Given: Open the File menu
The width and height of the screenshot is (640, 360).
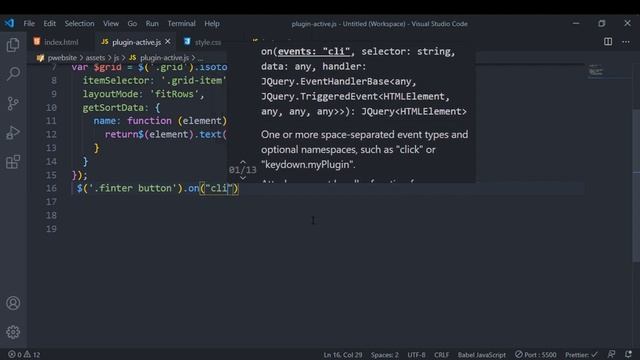Looking at the screenshot, I should 29,24.
